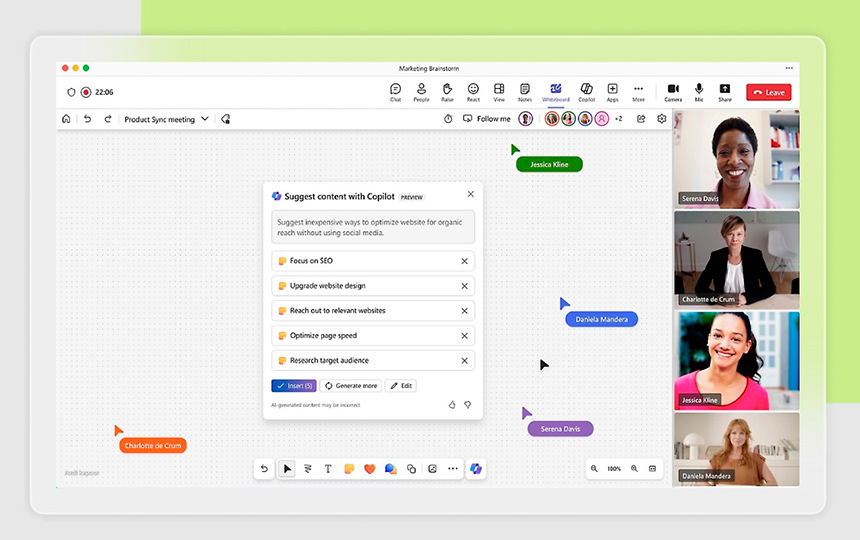Toggle the Camera on or off
The width and height of the screenshot is (860, 540).
pos(673,92)
